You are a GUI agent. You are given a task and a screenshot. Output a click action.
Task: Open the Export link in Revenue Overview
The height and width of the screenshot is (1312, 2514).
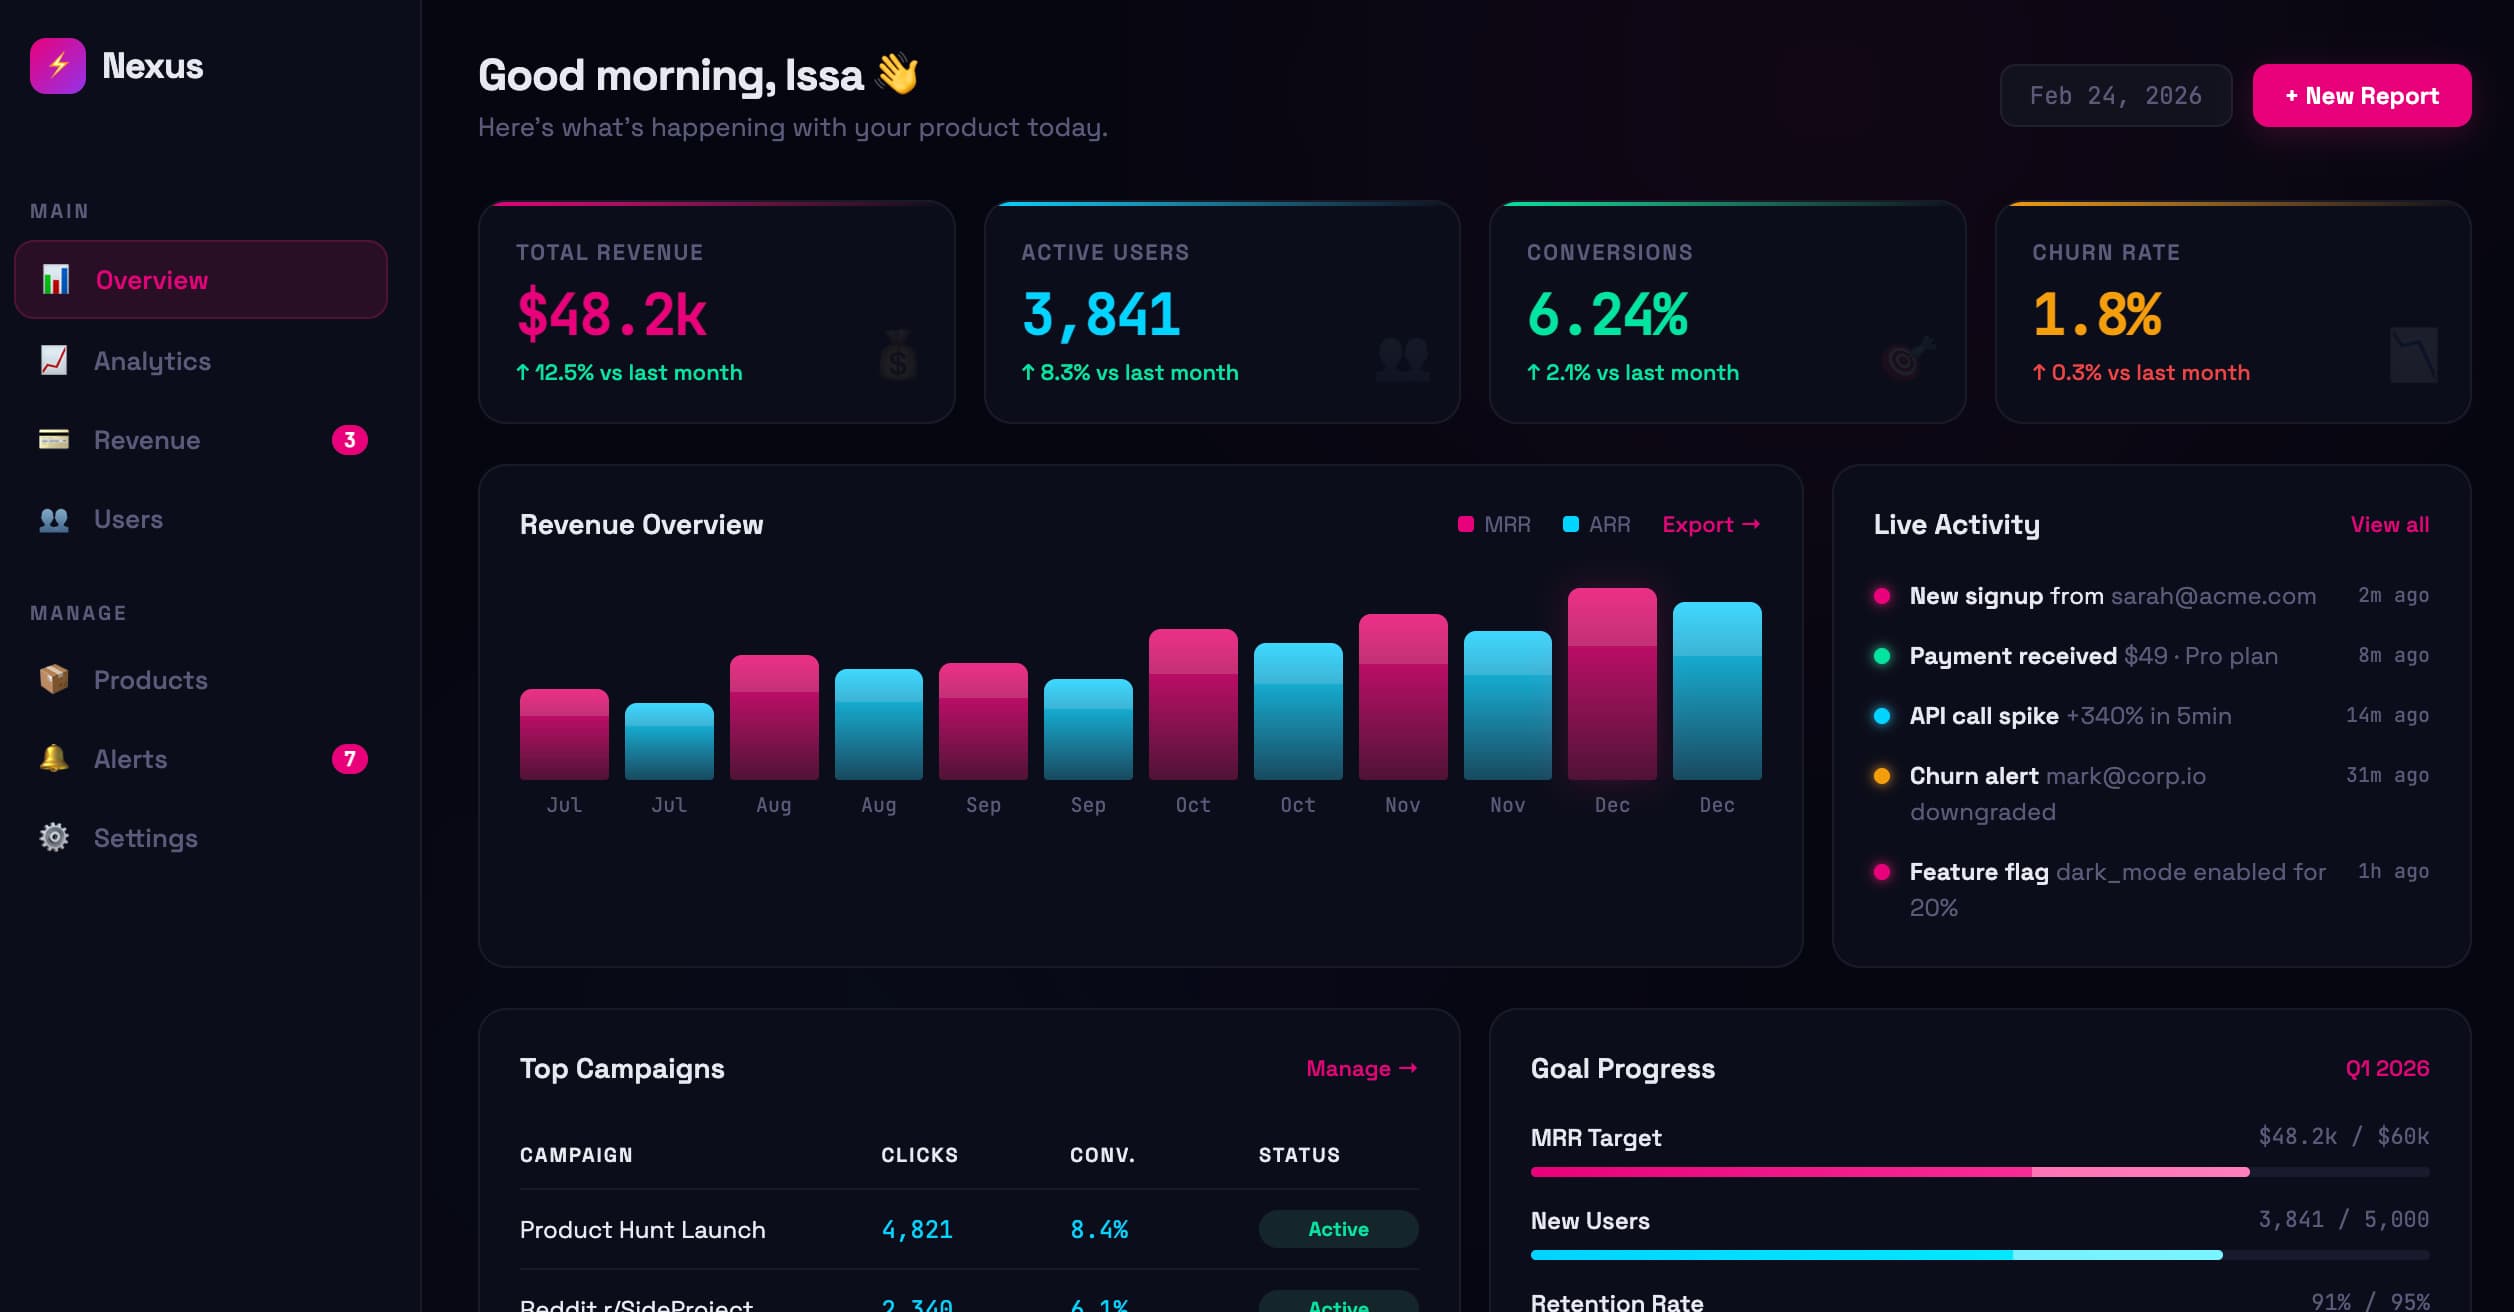click(x=1711, y=524)
